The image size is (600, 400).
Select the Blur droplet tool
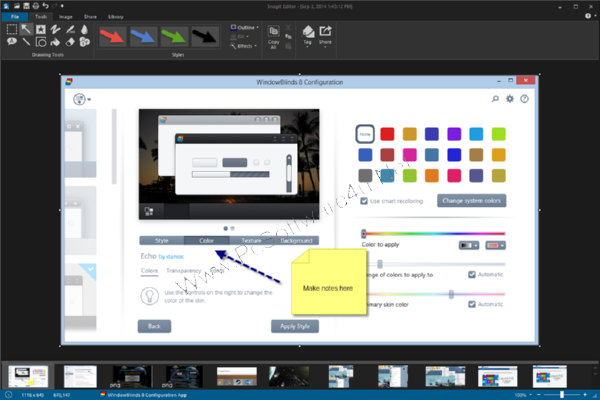[x=84, y=29]
